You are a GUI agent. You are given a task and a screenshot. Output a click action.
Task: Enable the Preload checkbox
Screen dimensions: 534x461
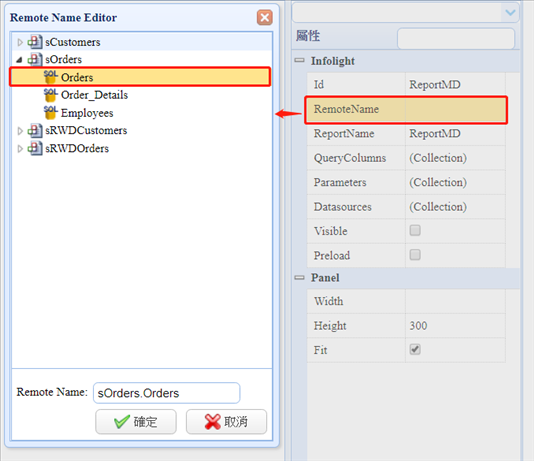(415, 255)
